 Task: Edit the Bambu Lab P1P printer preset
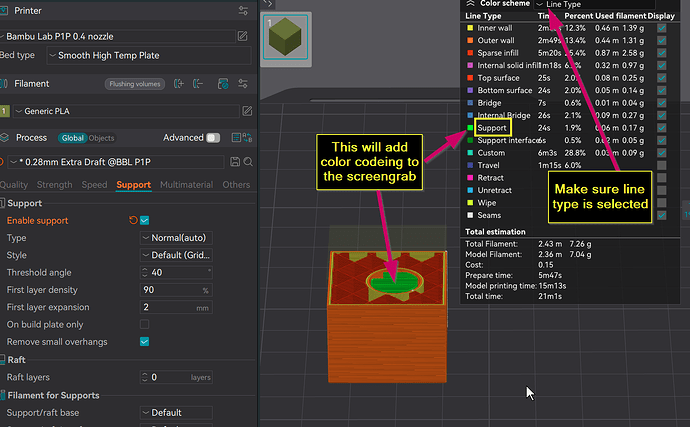242,36
